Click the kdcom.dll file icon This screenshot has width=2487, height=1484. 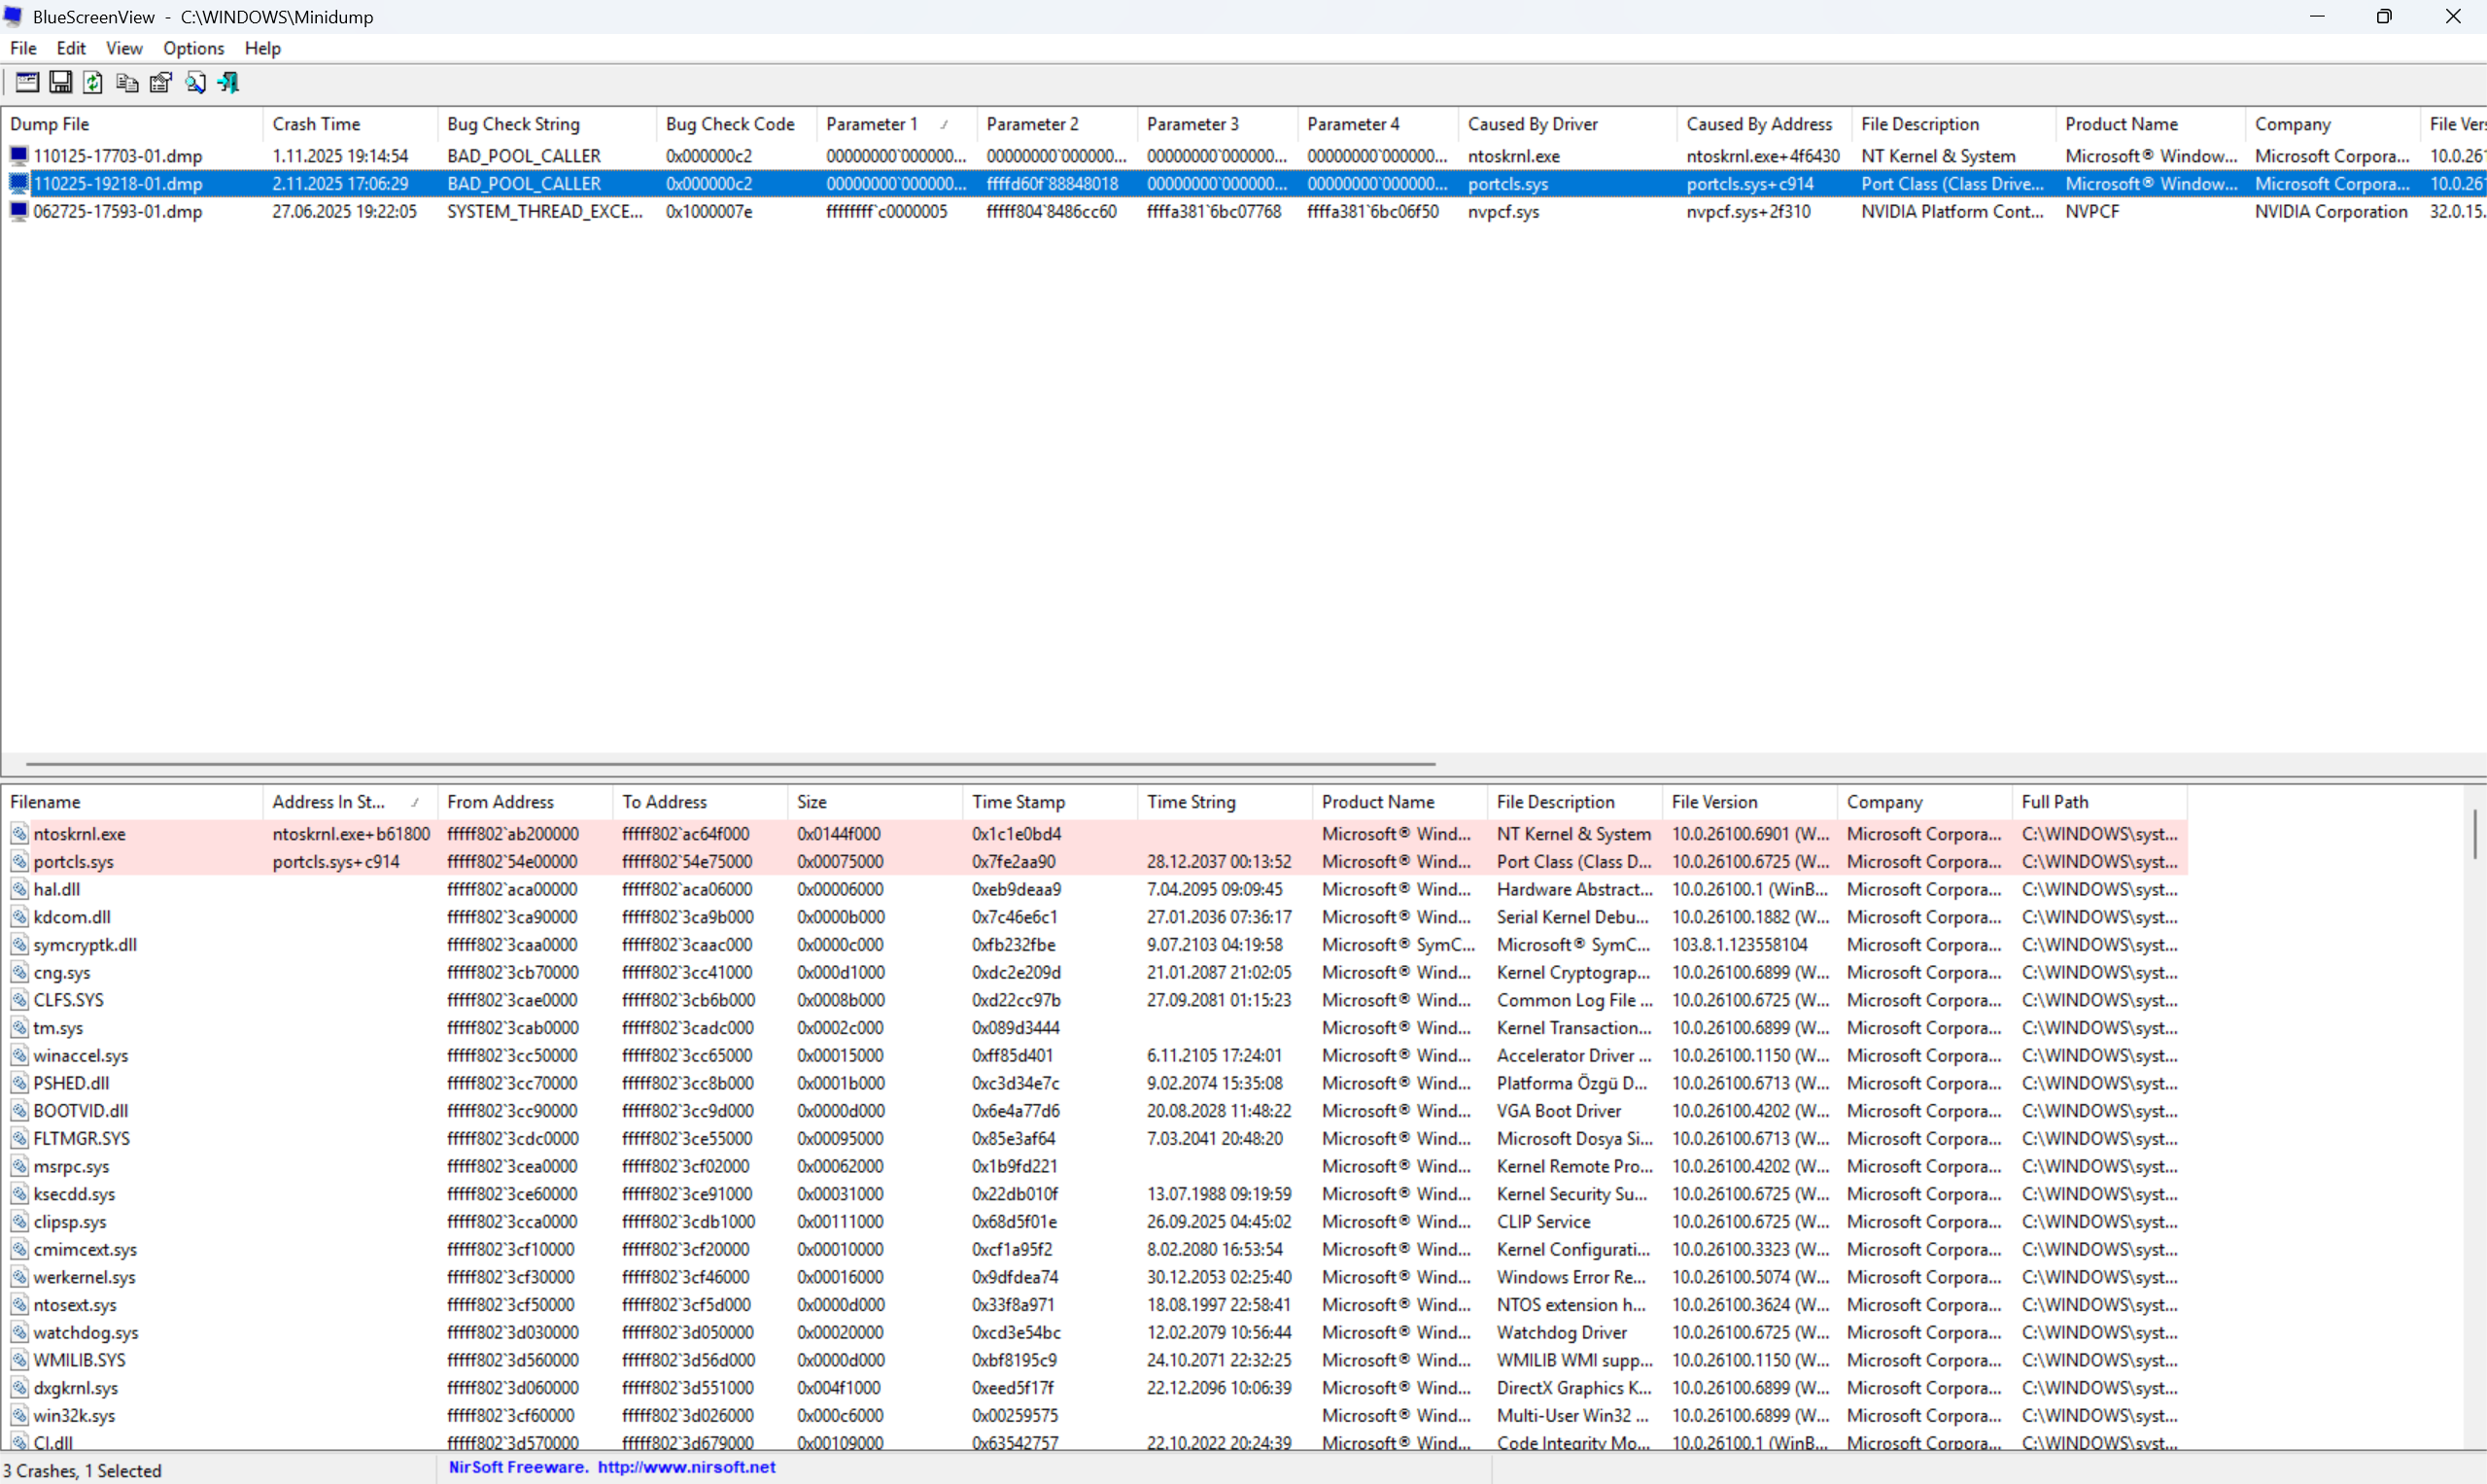(19, 917)
